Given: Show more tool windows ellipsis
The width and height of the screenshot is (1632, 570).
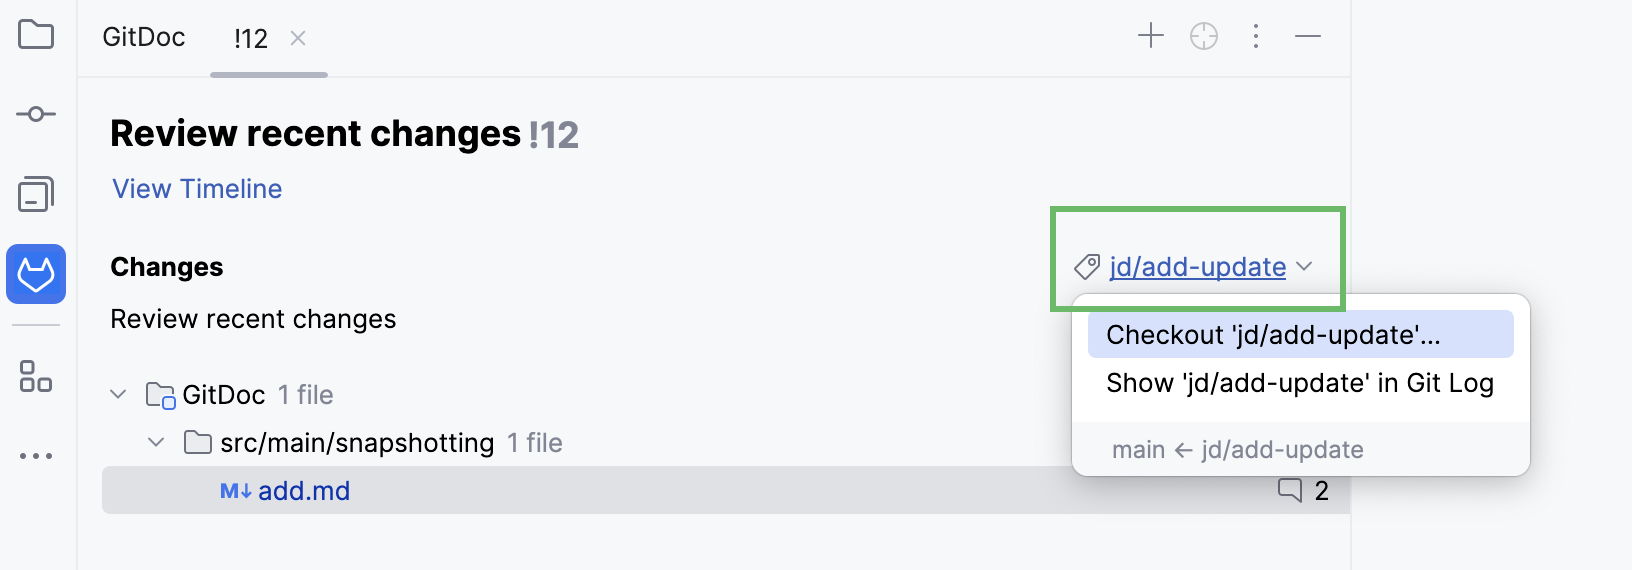Looking at the screenshot, I should pyautogui.click(x=36, y=456).
